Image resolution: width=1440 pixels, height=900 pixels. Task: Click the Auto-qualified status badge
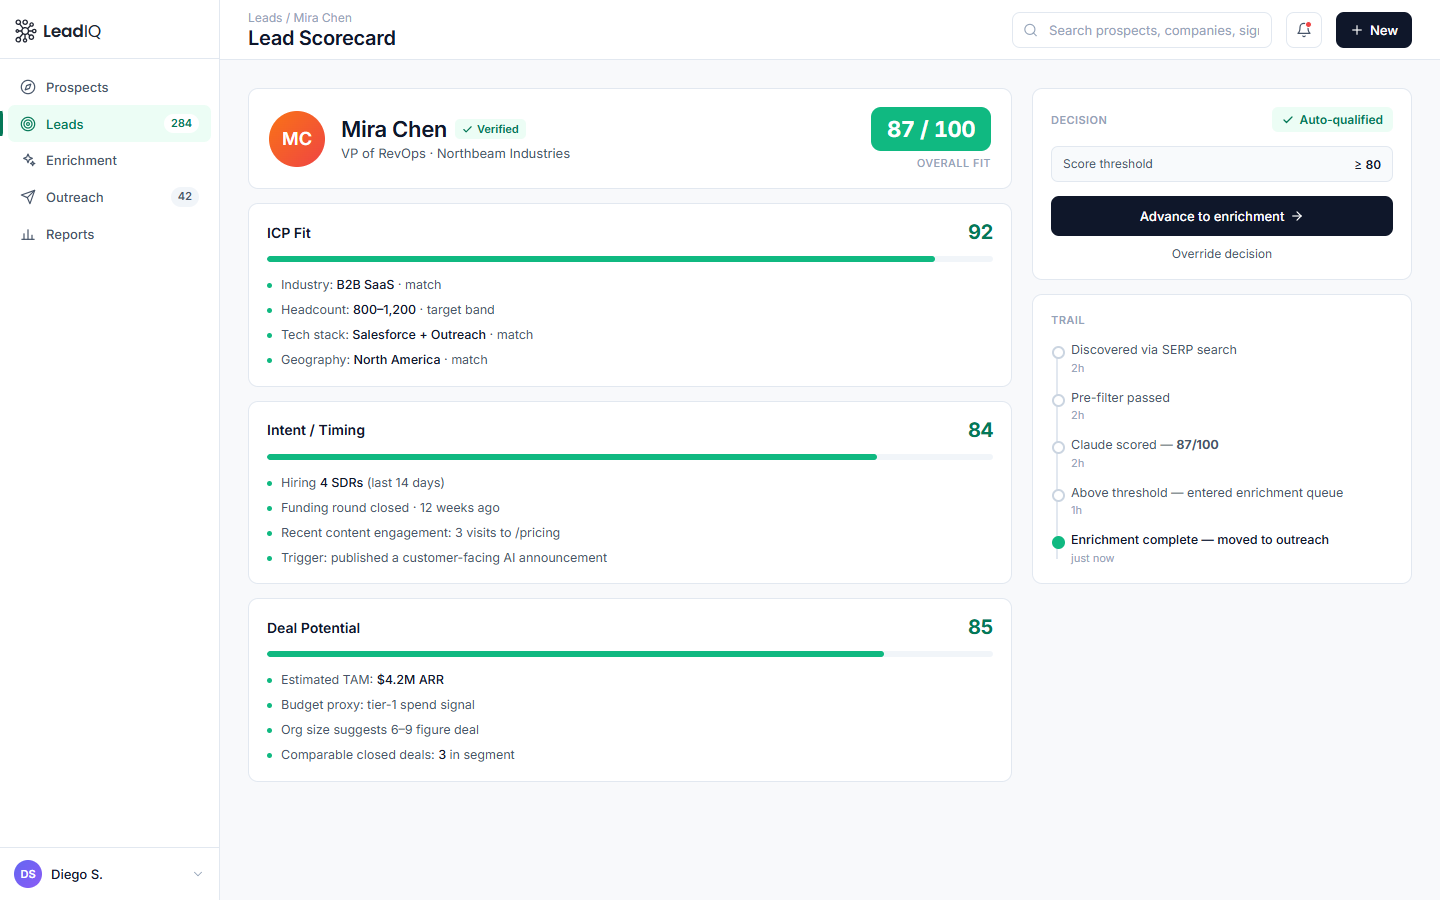(x=1332, y=120)
